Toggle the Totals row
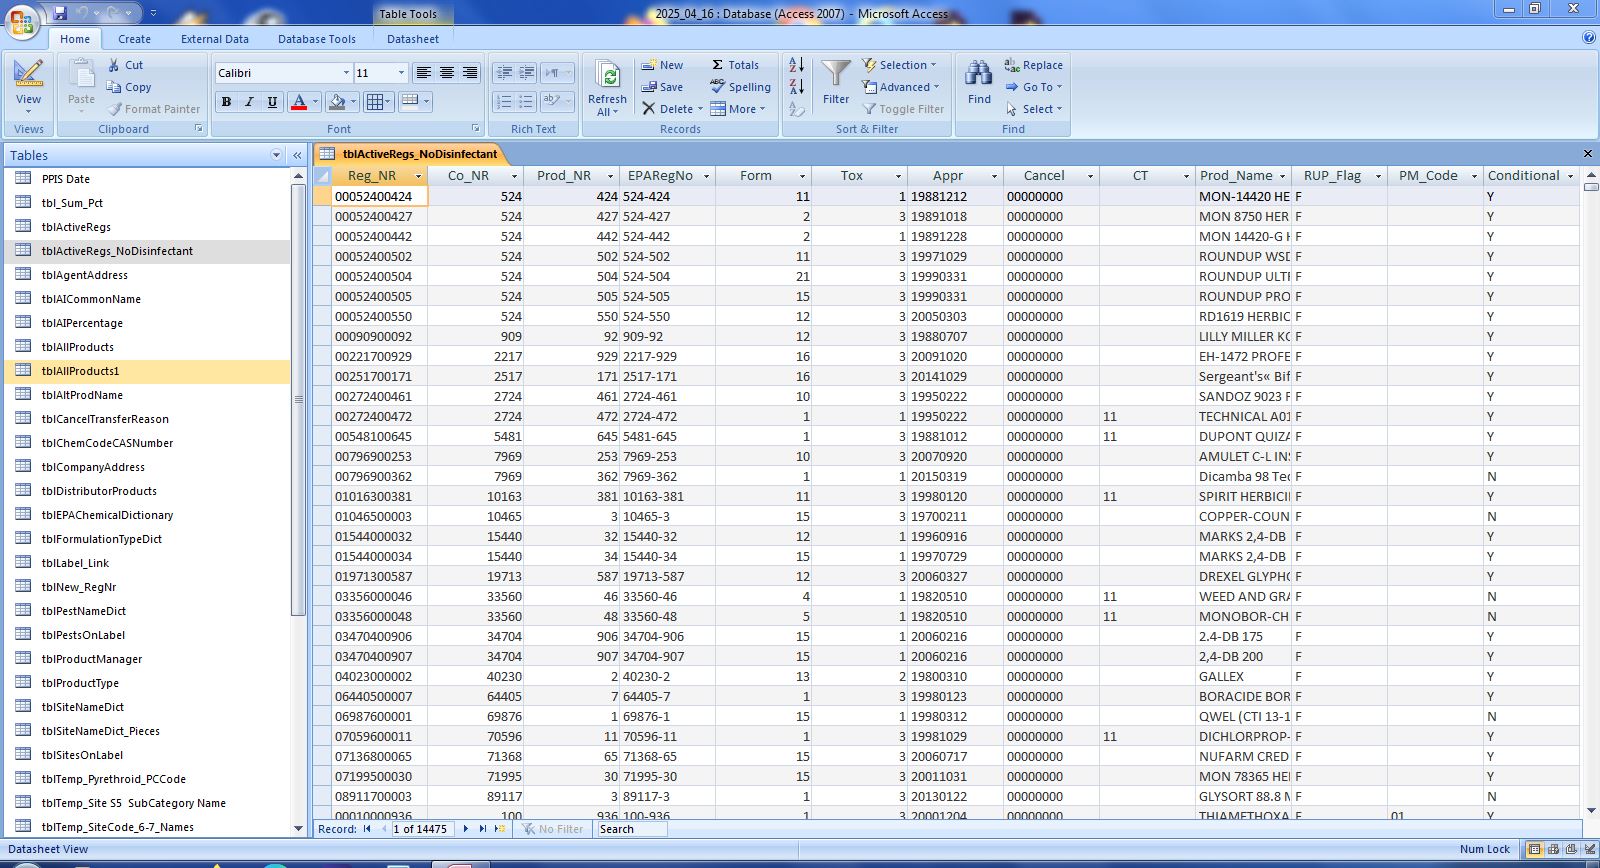 [735, 65]
